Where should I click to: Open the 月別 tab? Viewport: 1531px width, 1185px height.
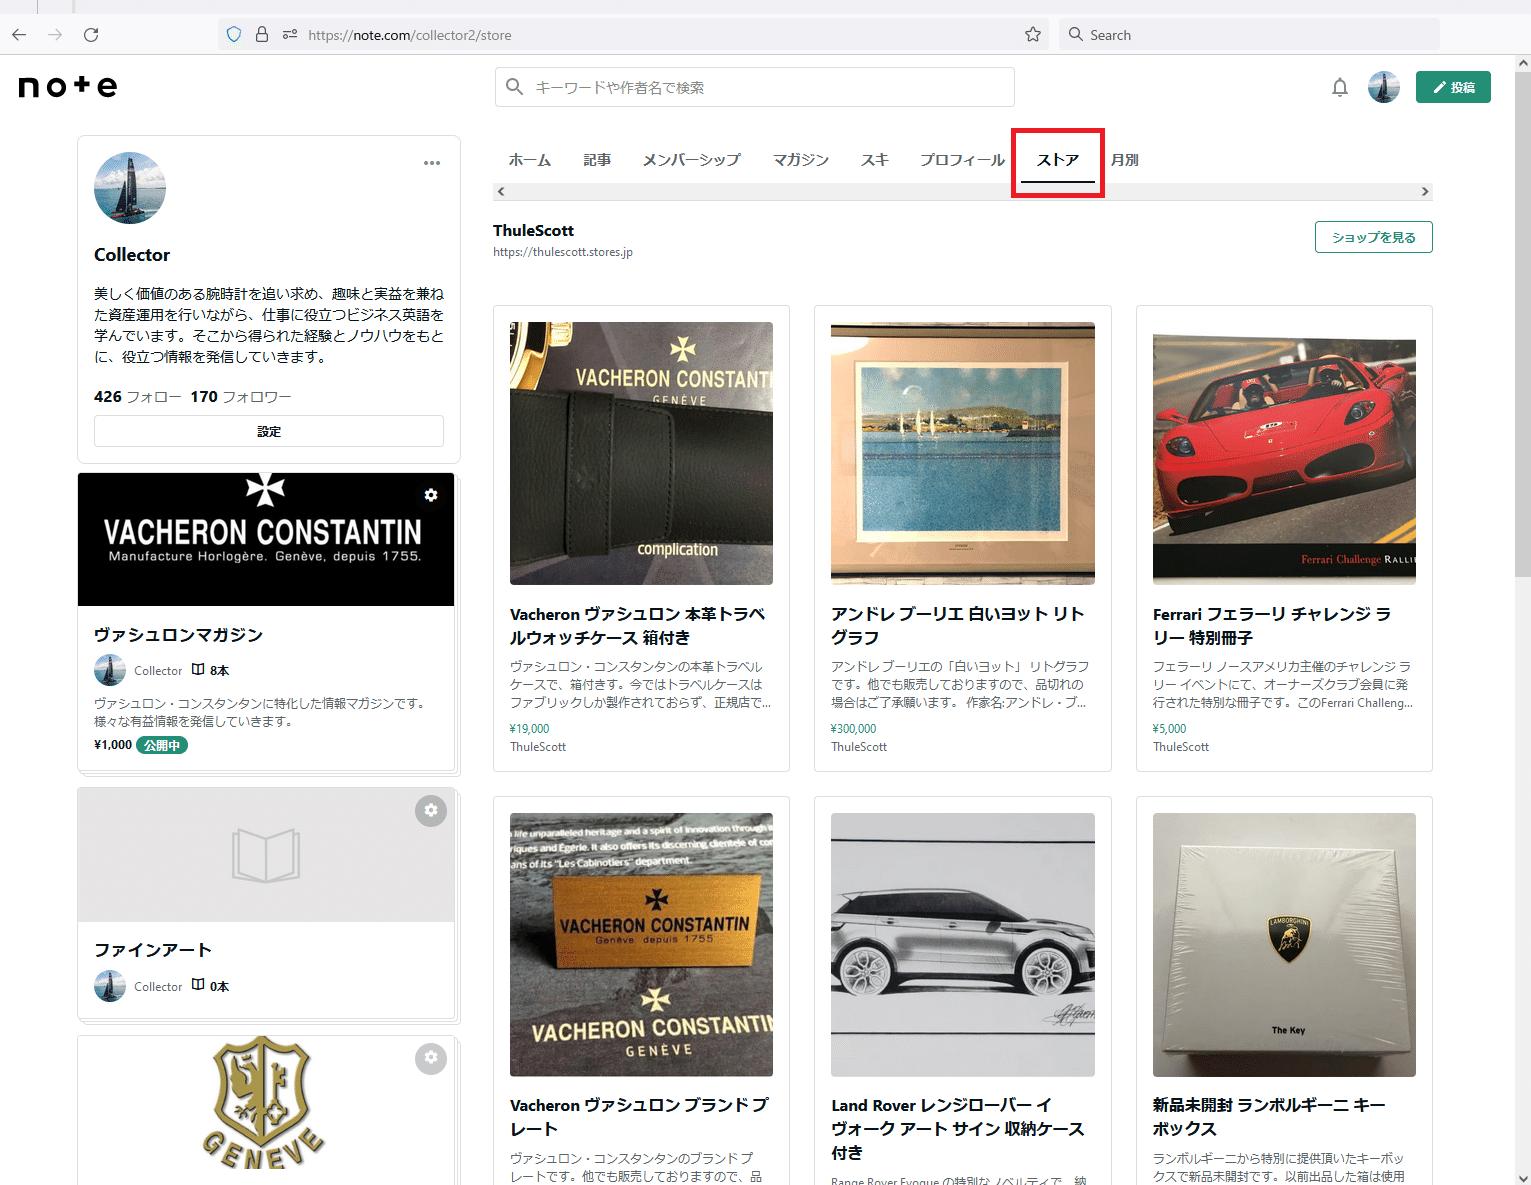(x=1125, y=160)
